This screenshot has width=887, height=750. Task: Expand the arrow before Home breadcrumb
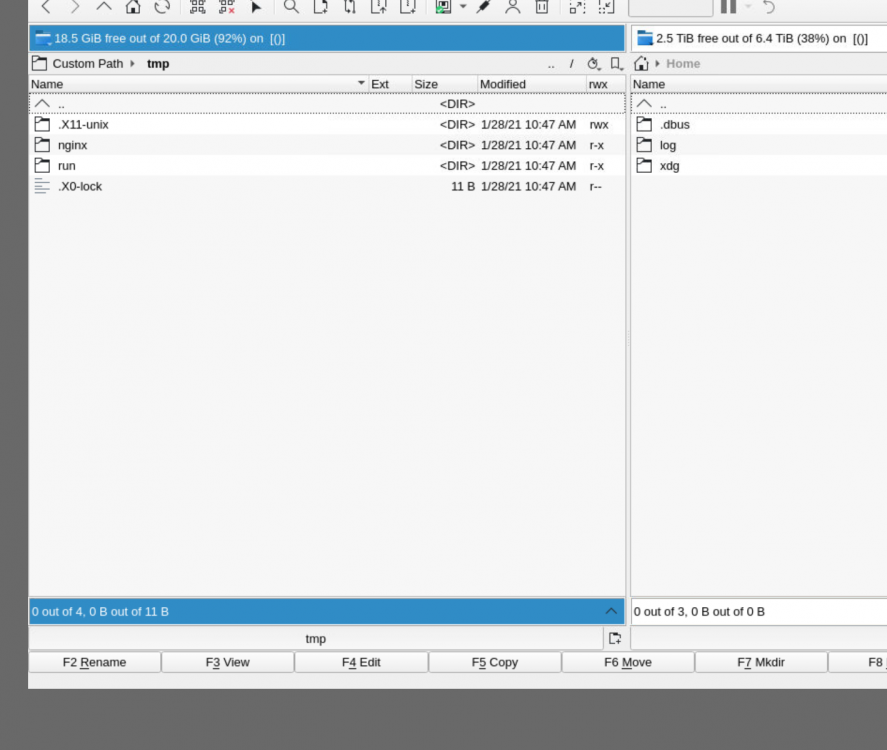tap(657, 63)
